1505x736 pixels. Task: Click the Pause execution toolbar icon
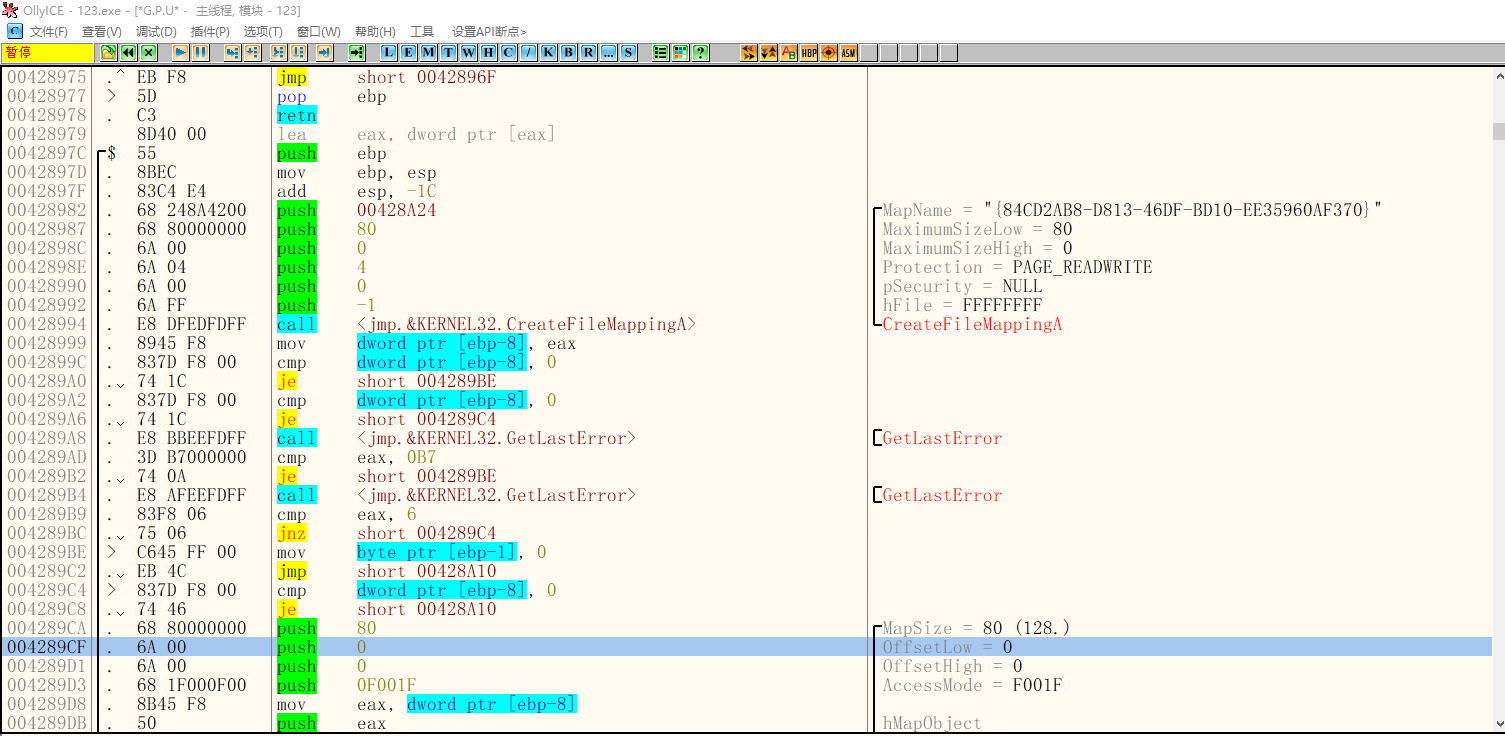point(200,53)
